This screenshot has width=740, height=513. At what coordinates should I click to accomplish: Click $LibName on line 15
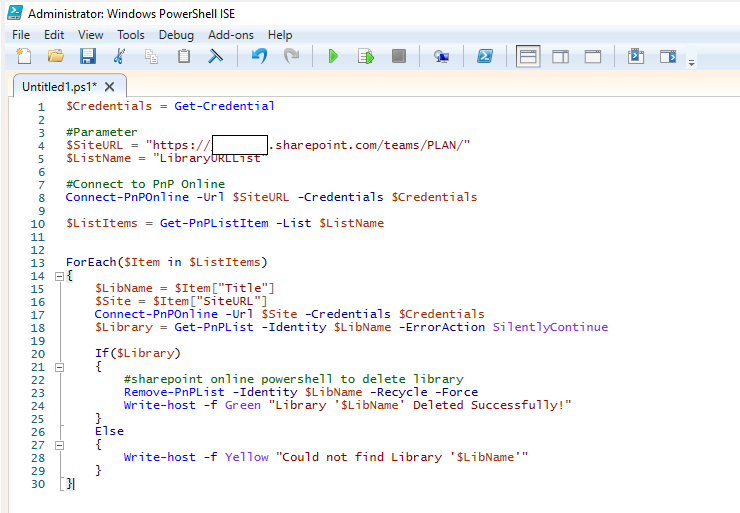click(124, 288)
